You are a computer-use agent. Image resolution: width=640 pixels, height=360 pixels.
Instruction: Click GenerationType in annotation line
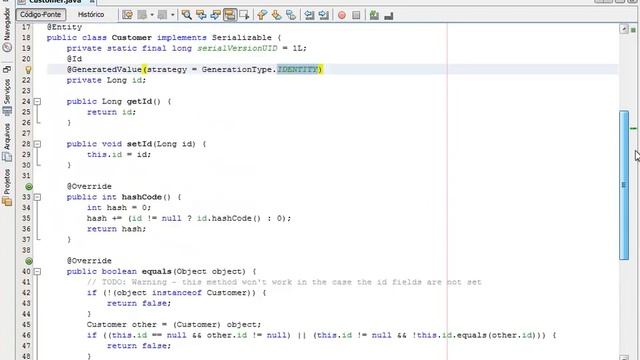coord(237,69)
